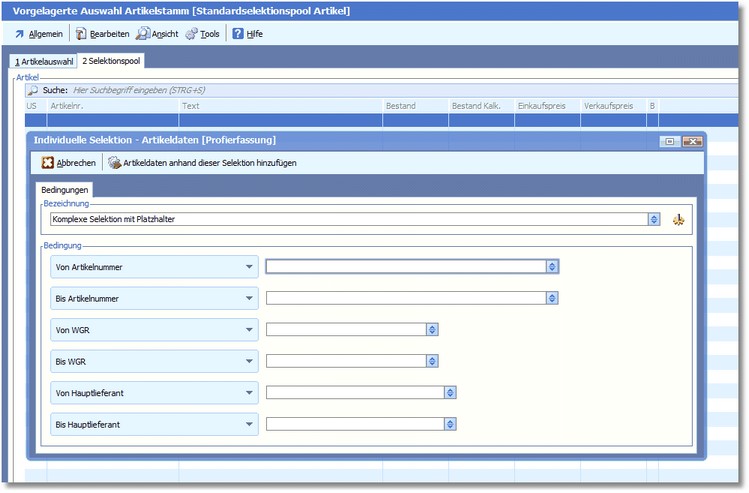Image resolution: width=749 pixels, height=493 pixels.
Task: Switch to the 1 Artikelauswahl tab
Action: click(x=44, y=61)
